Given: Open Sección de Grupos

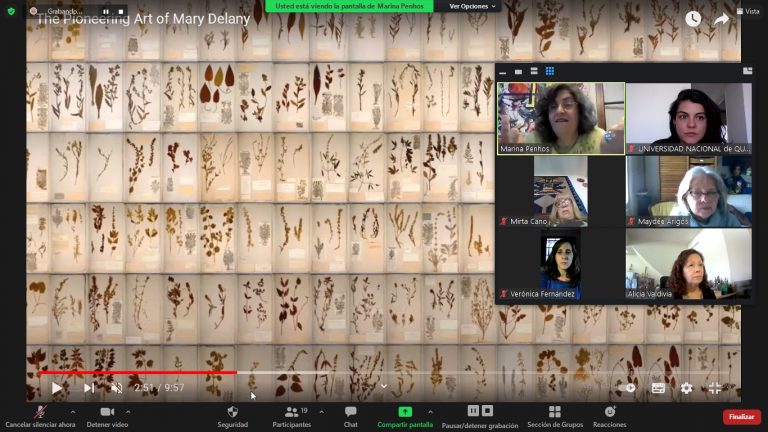Looking at the screenshot, I should 554,416.
